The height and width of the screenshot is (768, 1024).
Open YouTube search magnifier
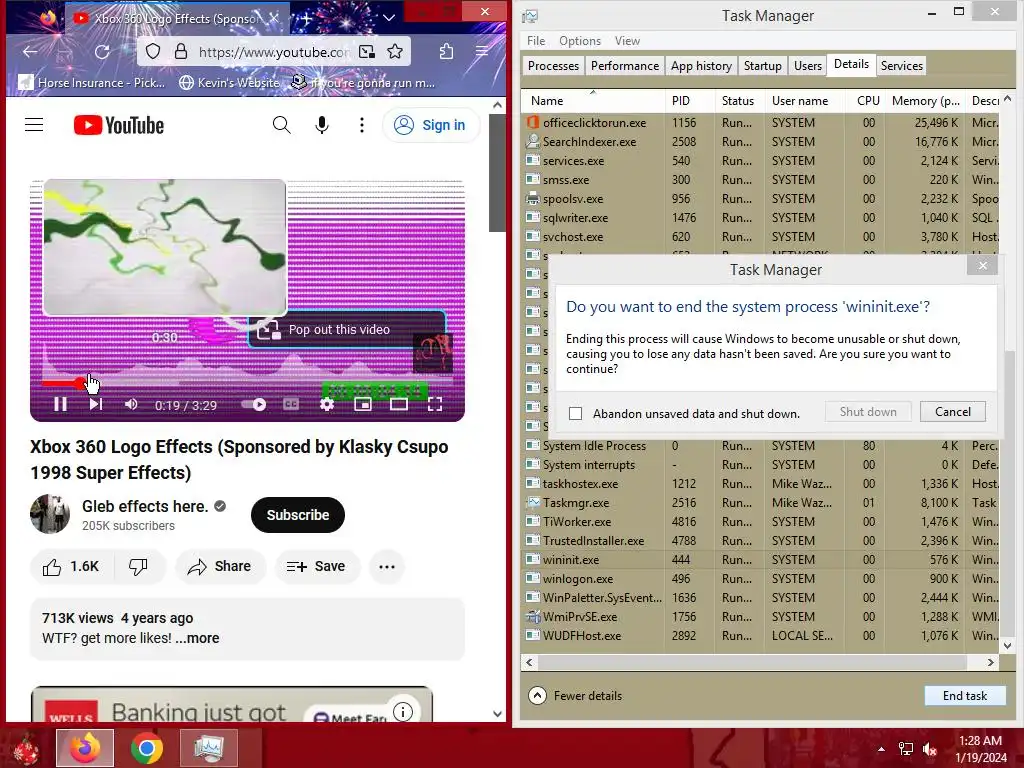tap(281, 125)
